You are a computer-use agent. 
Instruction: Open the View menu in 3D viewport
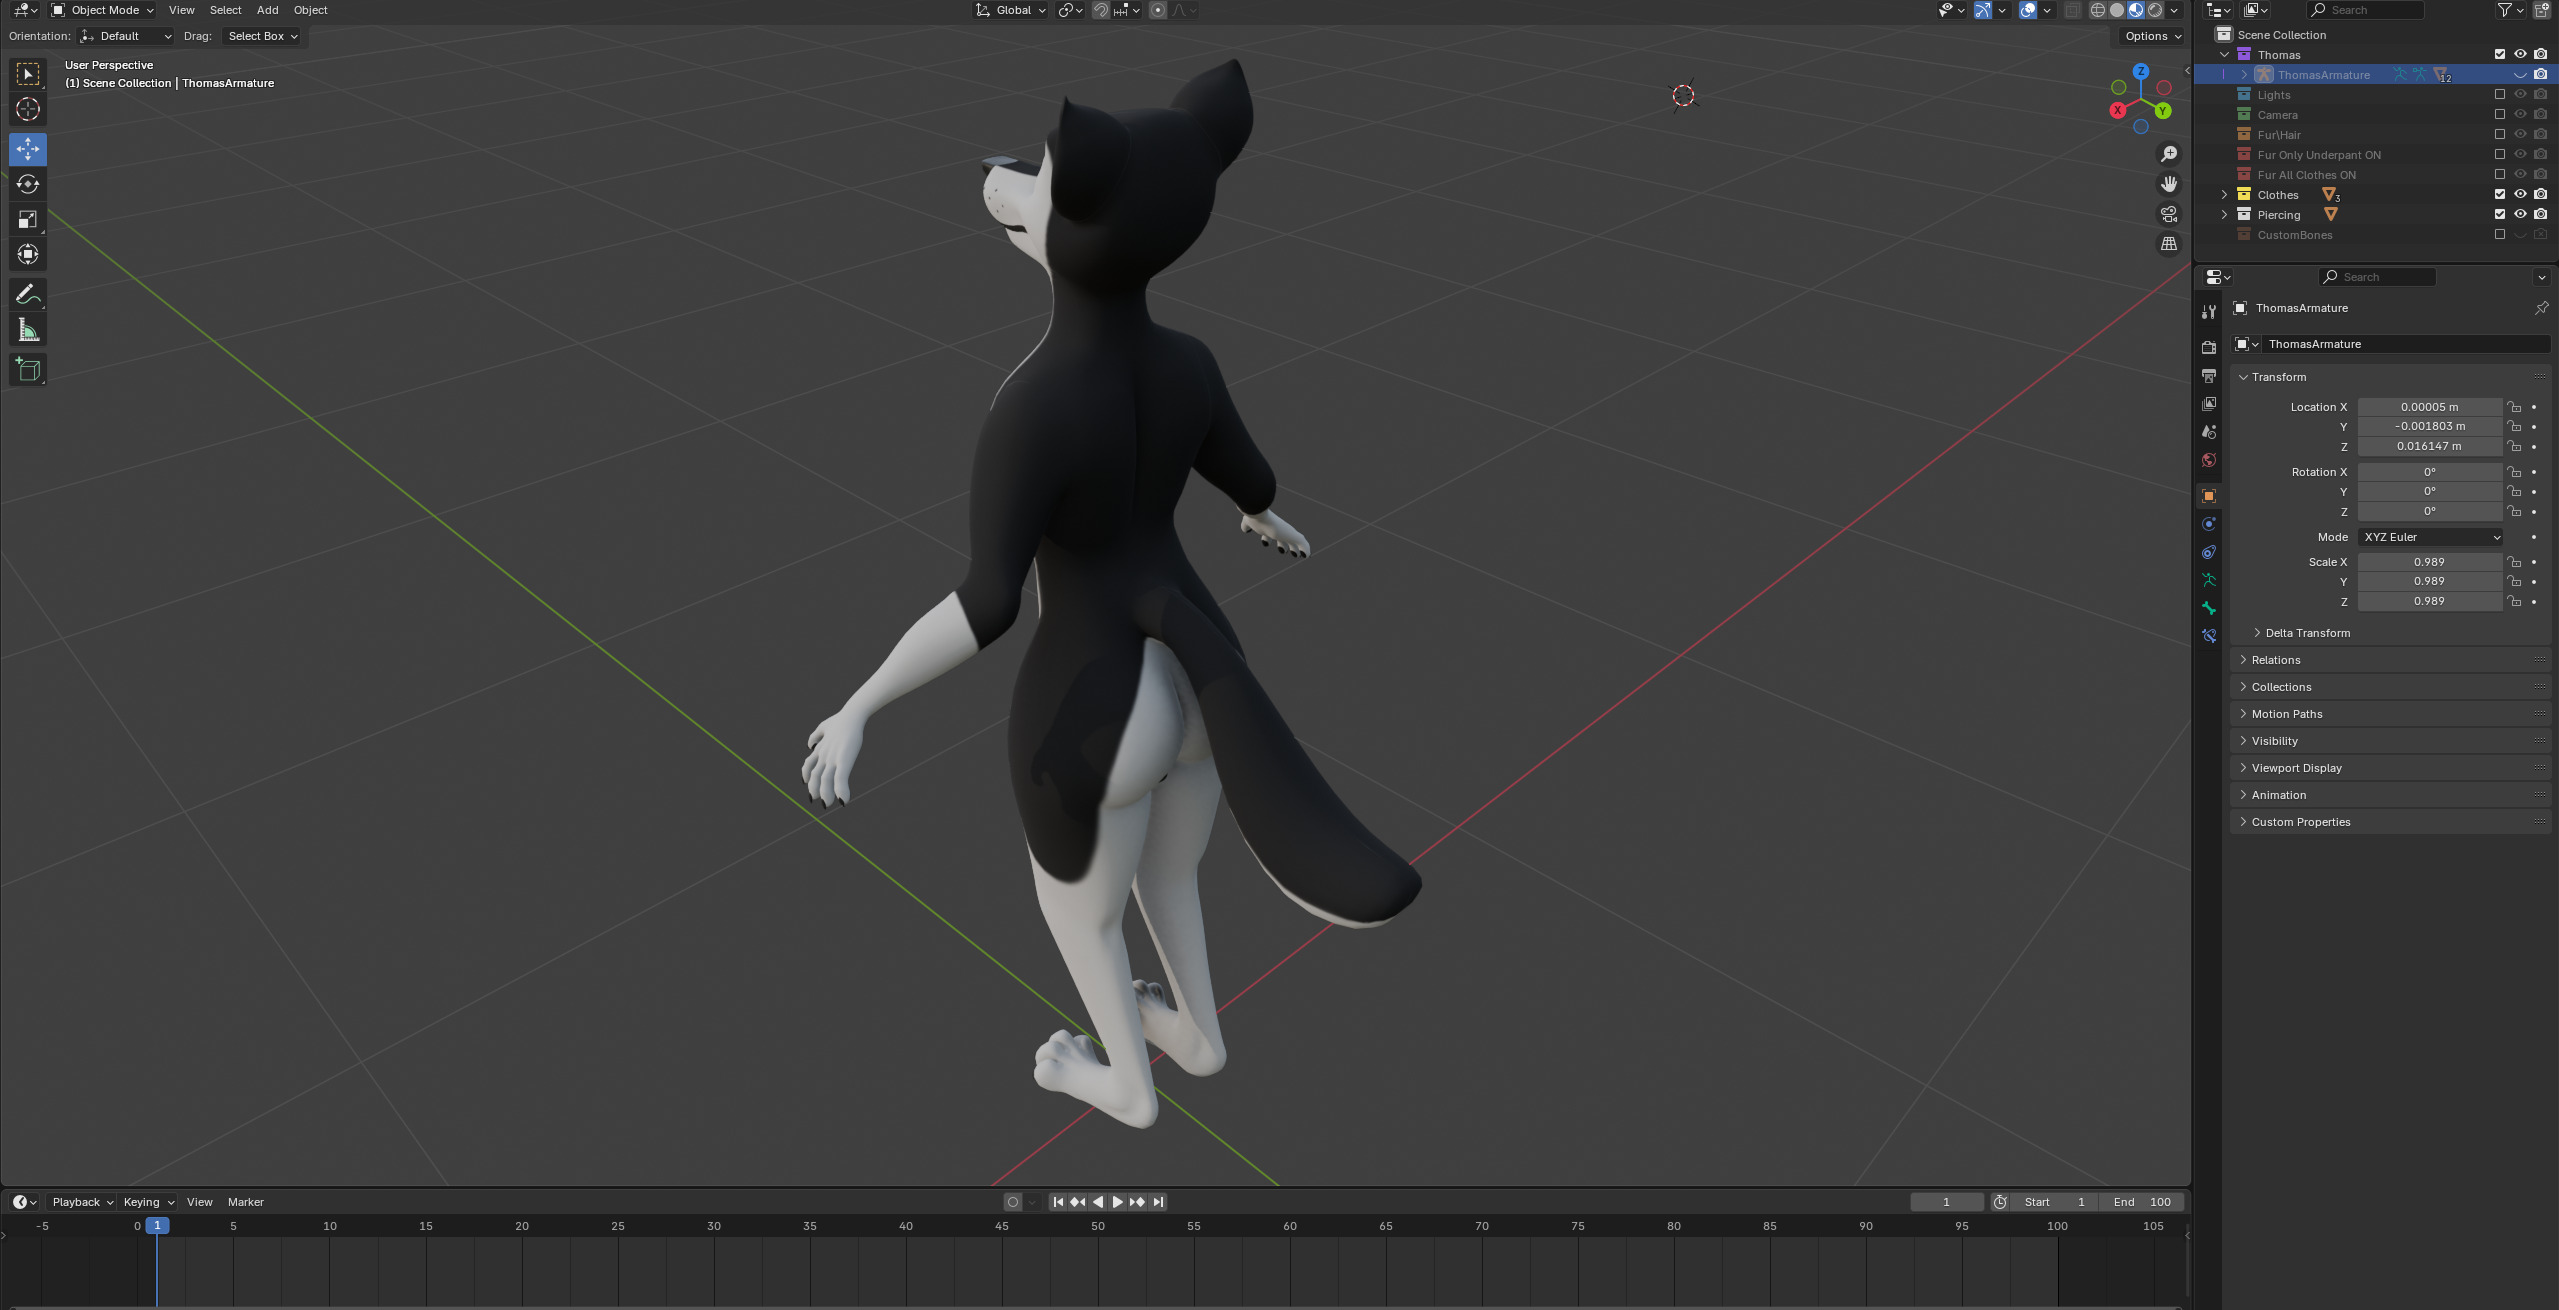182,10
